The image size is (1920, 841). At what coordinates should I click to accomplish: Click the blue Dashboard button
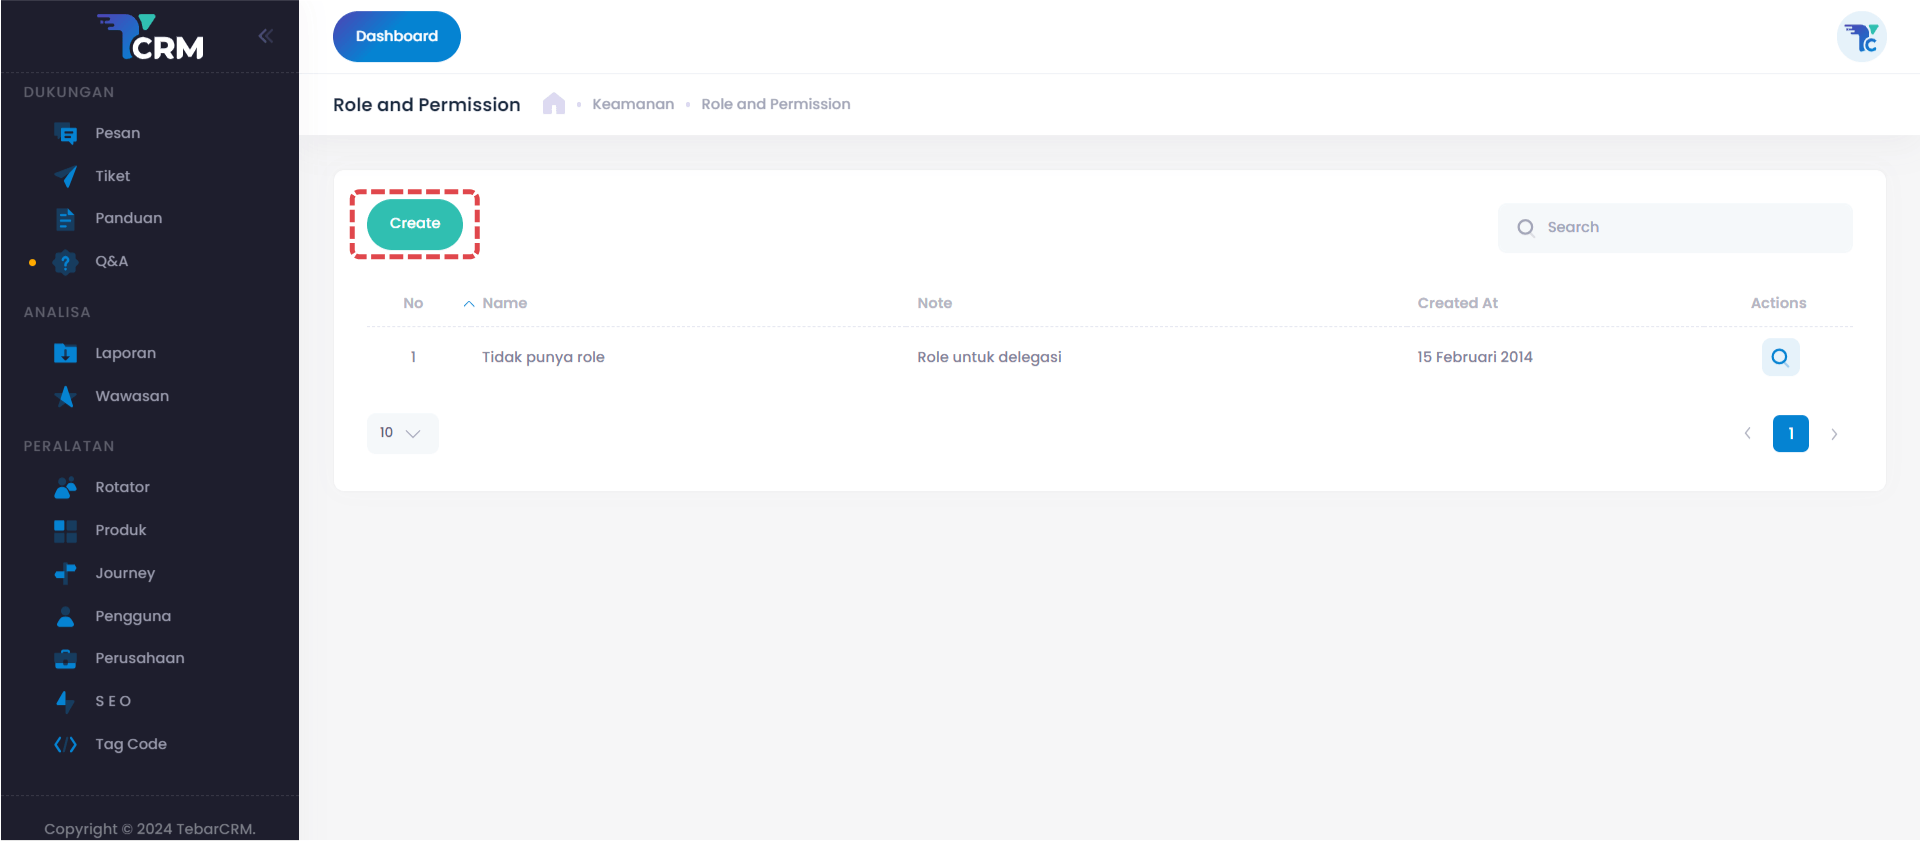(x=397, y=37)
